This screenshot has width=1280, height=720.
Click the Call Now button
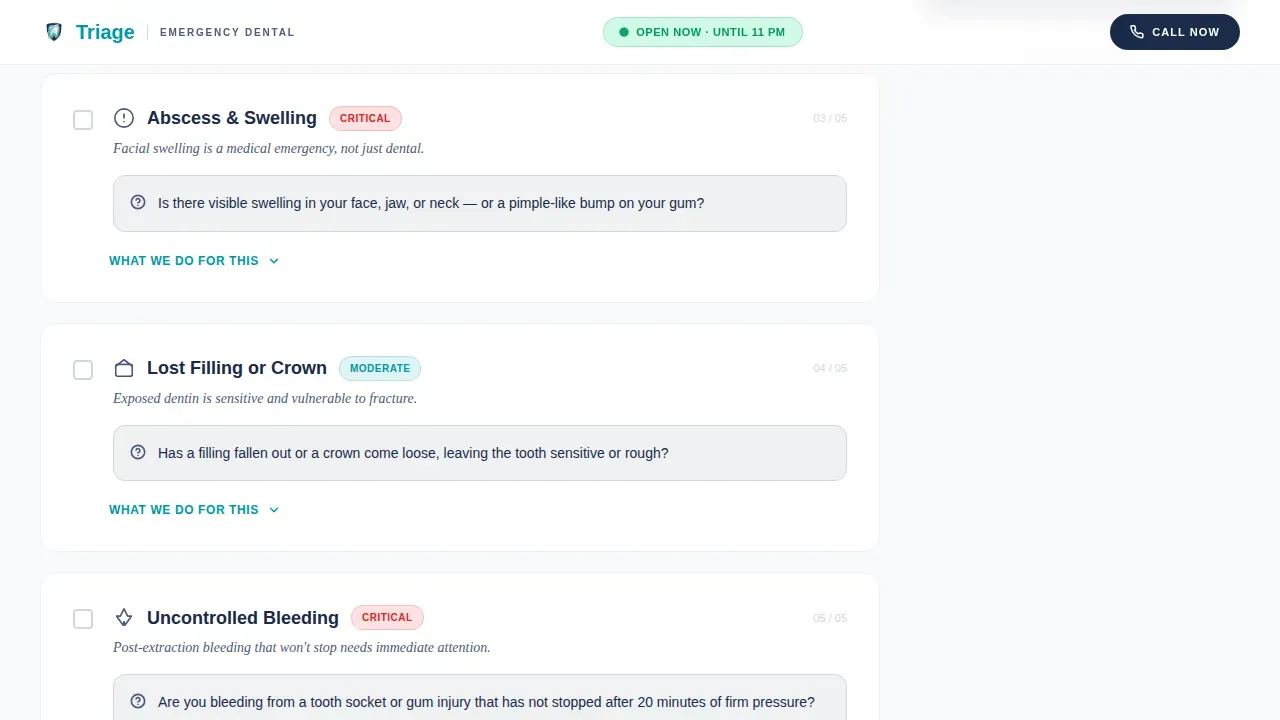pos(1175,32)
